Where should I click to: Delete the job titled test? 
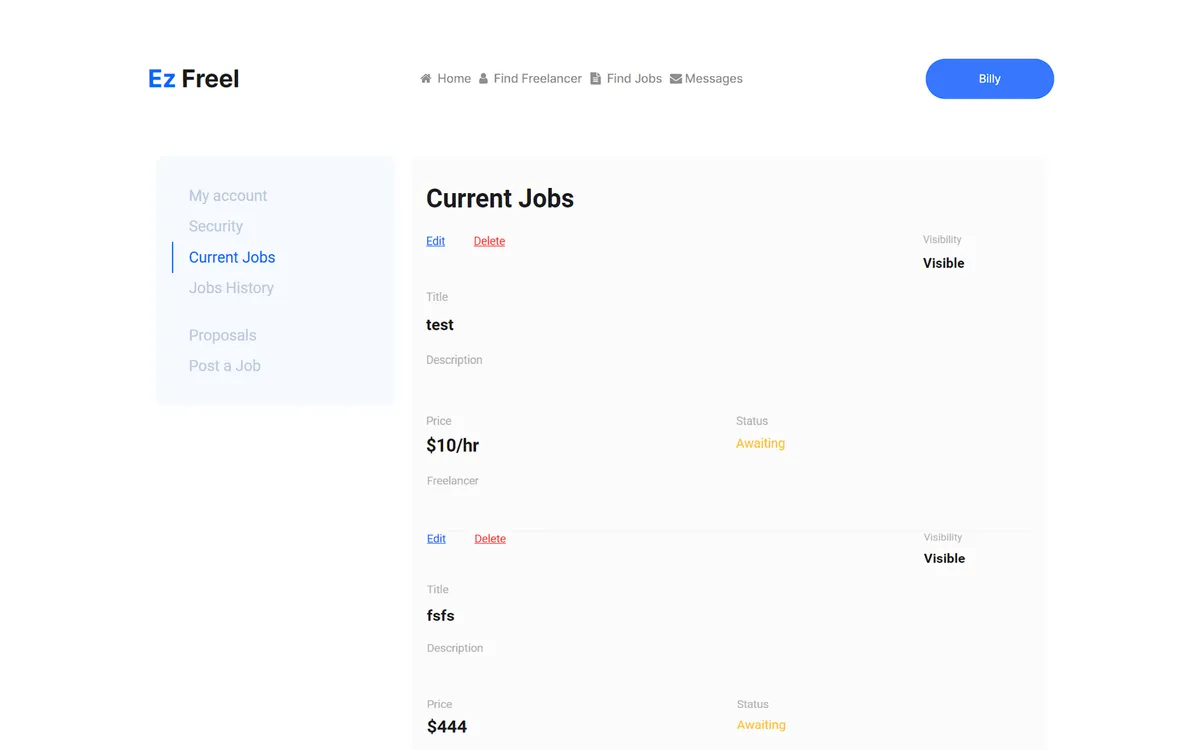tap(489, 241)
